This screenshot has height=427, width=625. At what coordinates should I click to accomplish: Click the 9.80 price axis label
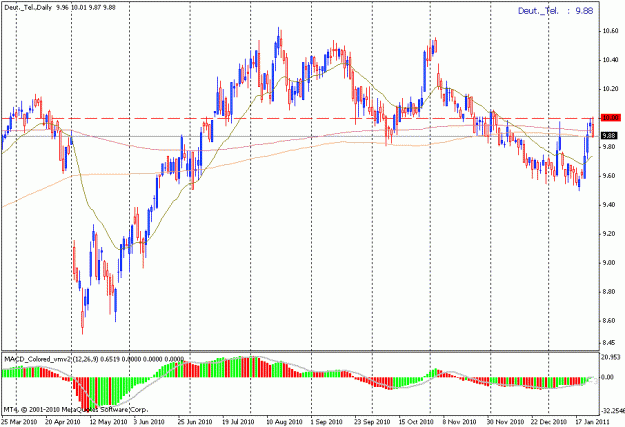(611, 147)
